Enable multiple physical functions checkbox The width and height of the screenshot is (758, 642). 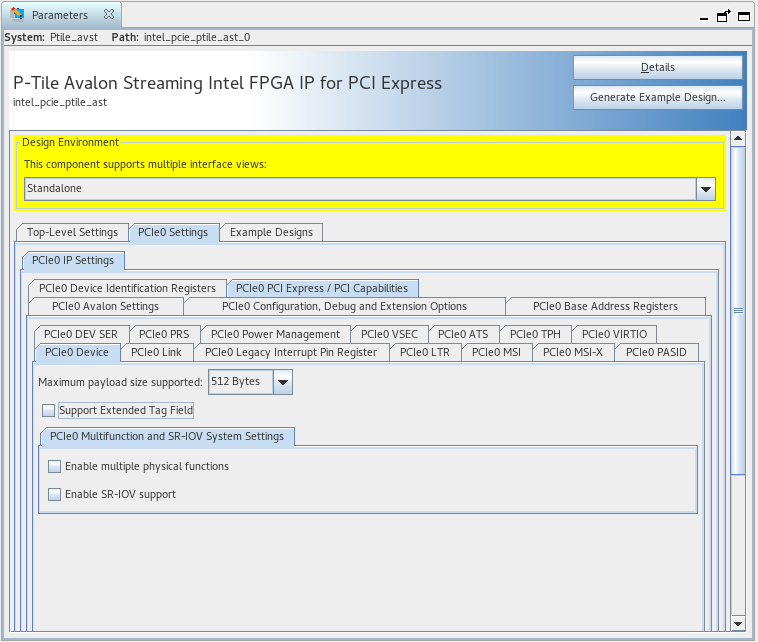[55, 467]
